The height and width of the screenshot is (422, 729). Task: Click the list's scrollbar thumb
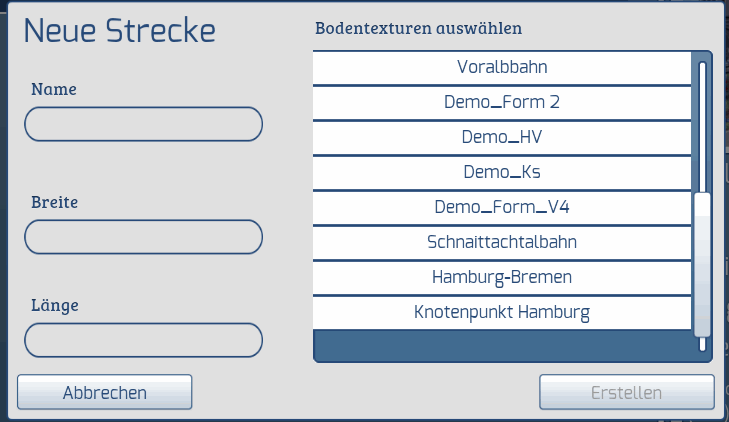coord(702,265)
